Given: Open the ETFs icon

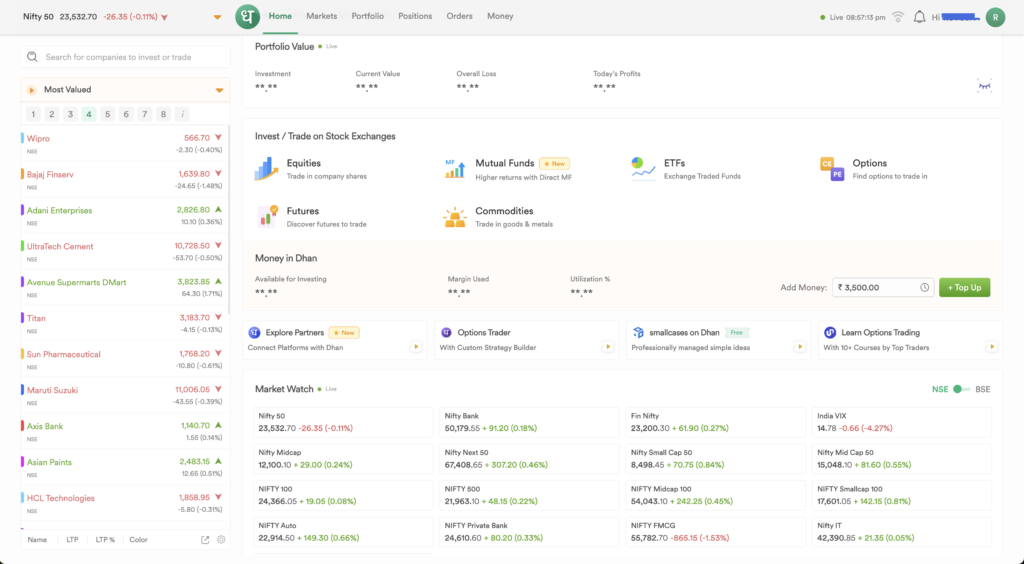Looking at the screenshot, I should tap(643, 168).
